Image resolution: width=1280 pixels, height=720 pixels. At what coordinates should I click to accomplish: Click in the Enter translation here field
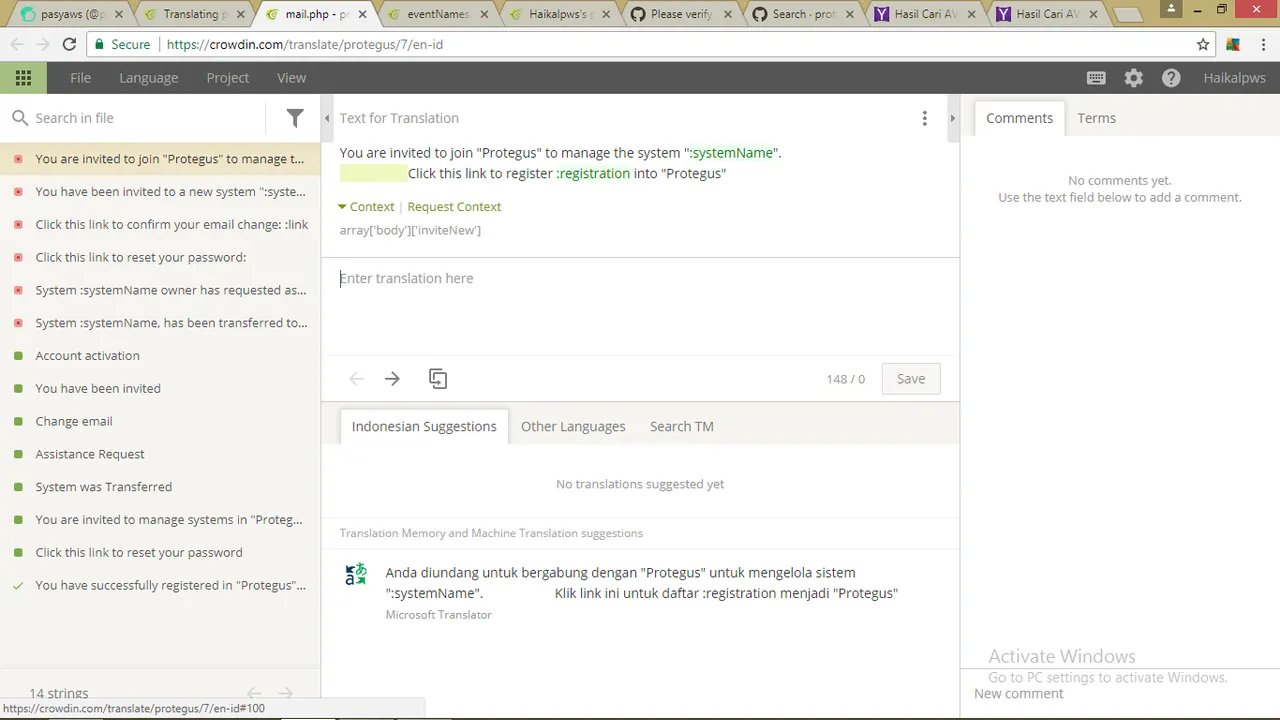640,305
